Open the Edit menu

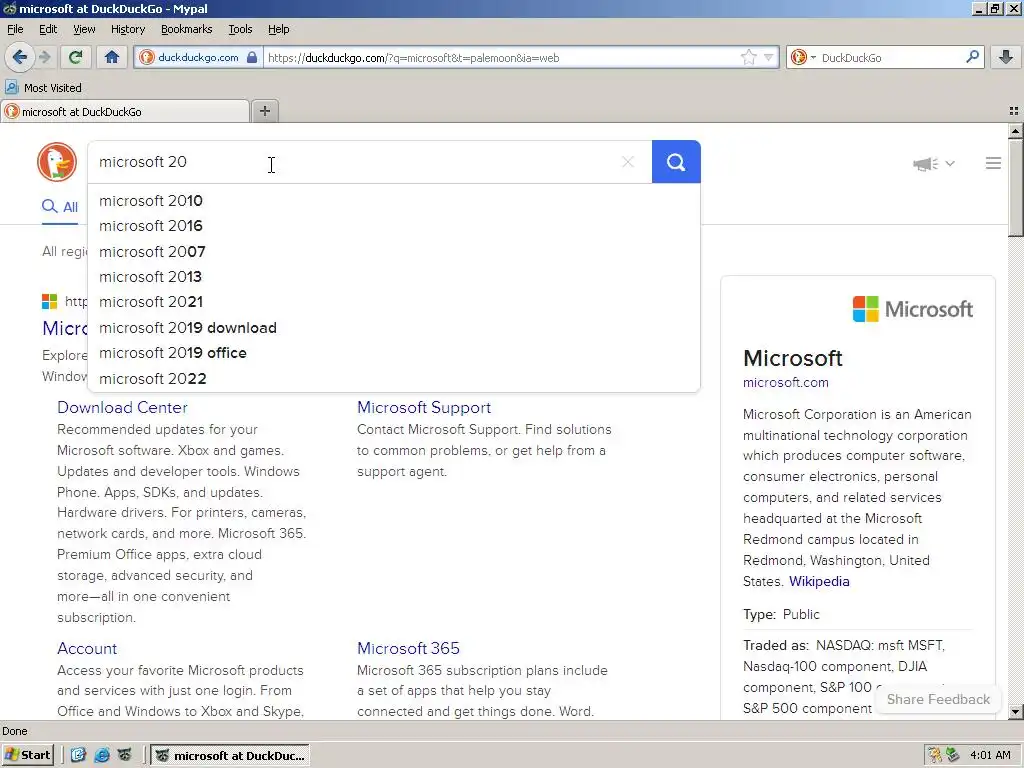[48, 29]
